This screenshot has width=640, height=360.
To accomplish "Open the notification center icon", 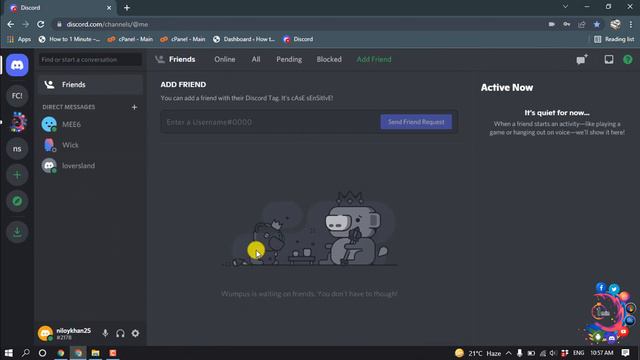I will tap(625, 353).
